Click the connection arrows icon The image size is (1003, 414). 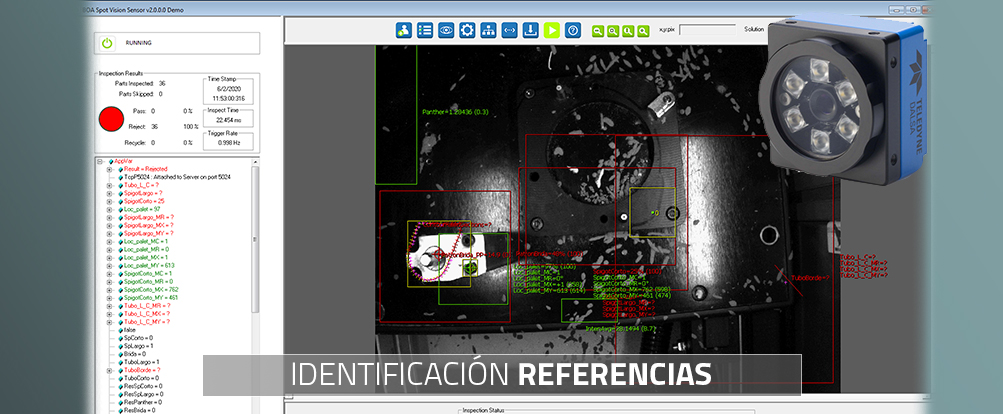pyautogui.click(x=509, y=30)
